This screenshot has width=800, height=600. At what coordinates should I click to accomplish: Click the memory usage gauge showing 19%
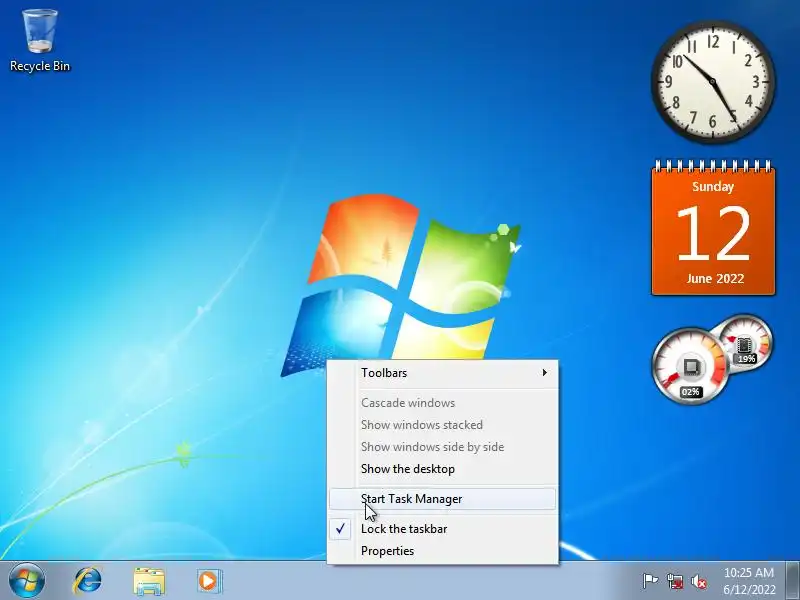coord(745,342)
